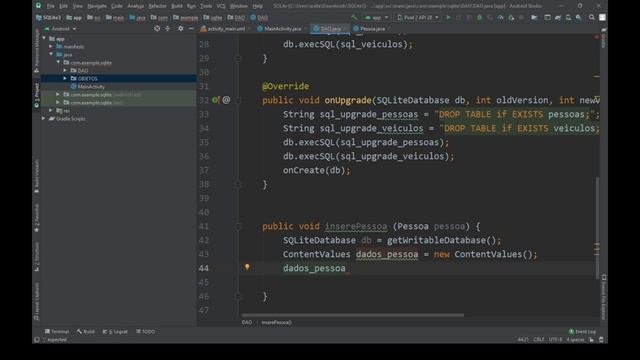Toggle fold marker on line 32 onUpgrade method
The image size is (640, 360).
[x=238, y=100]
